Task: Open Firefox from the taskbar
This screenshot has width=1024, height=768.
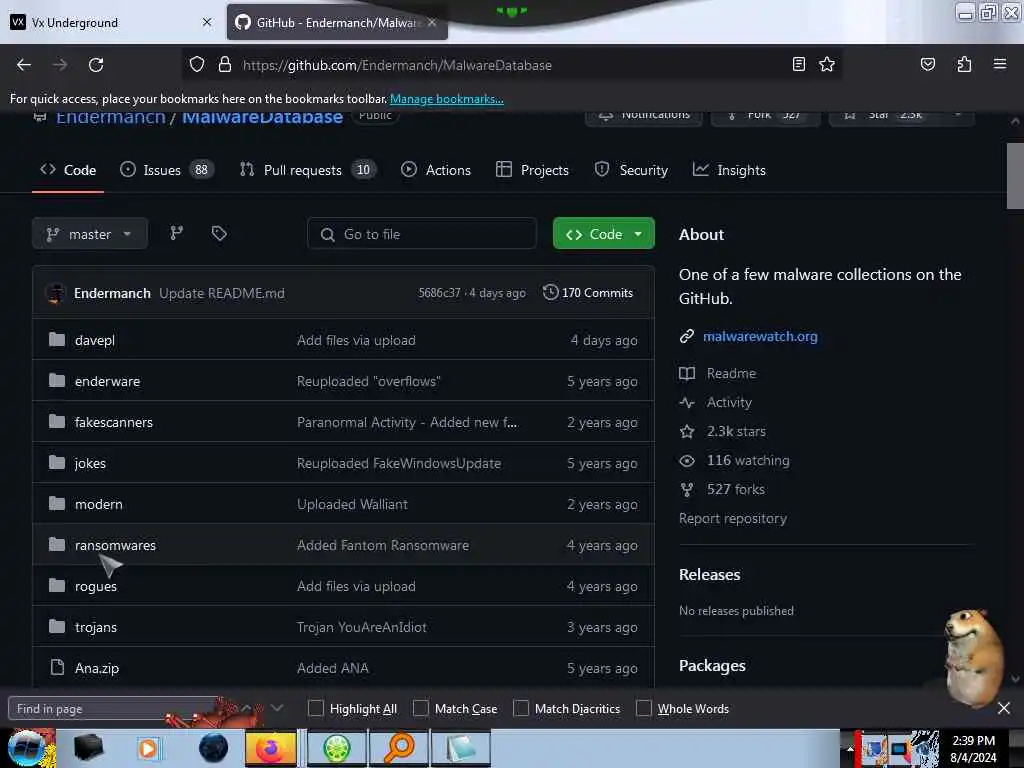Action: [270, 748]
